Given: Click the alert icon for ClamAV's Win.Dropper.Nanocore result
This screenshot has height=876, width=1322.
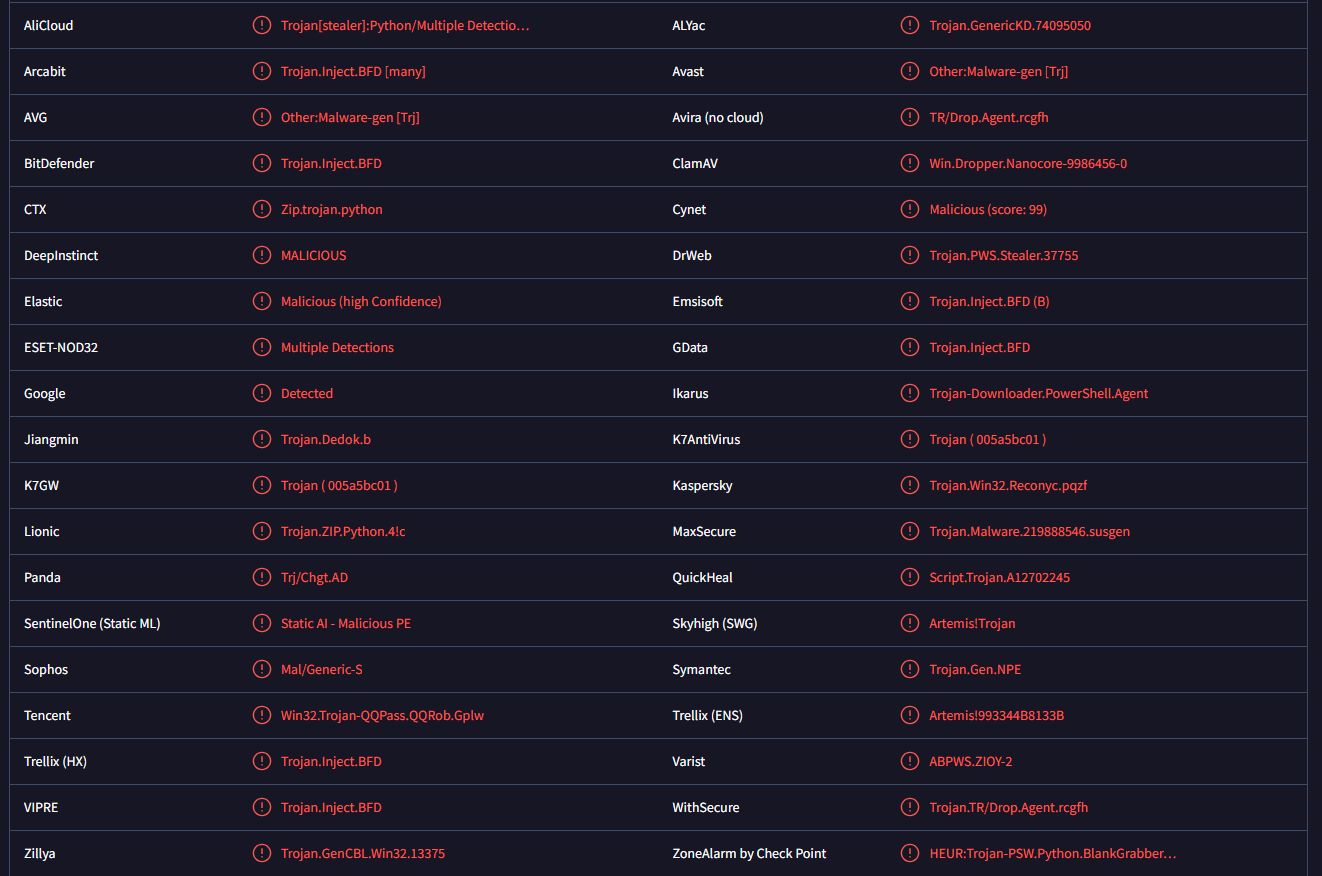Looking at the screenshot, I should [910, 163].
